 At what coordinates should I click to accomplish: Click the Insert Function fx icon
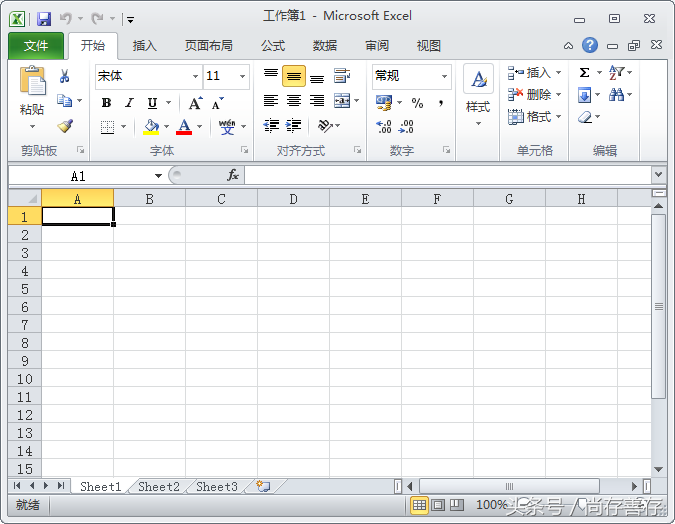point(233,175)
